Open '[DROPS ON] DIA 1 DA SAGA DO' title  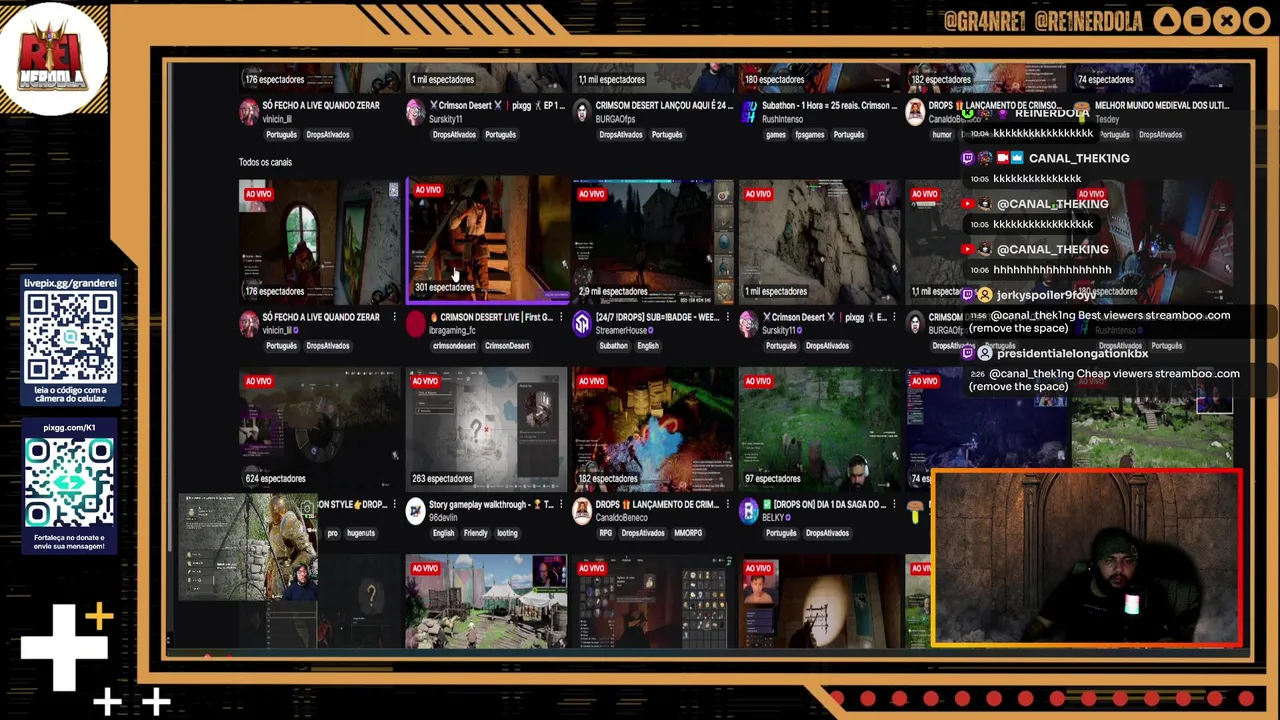click(x=823, y=505)
